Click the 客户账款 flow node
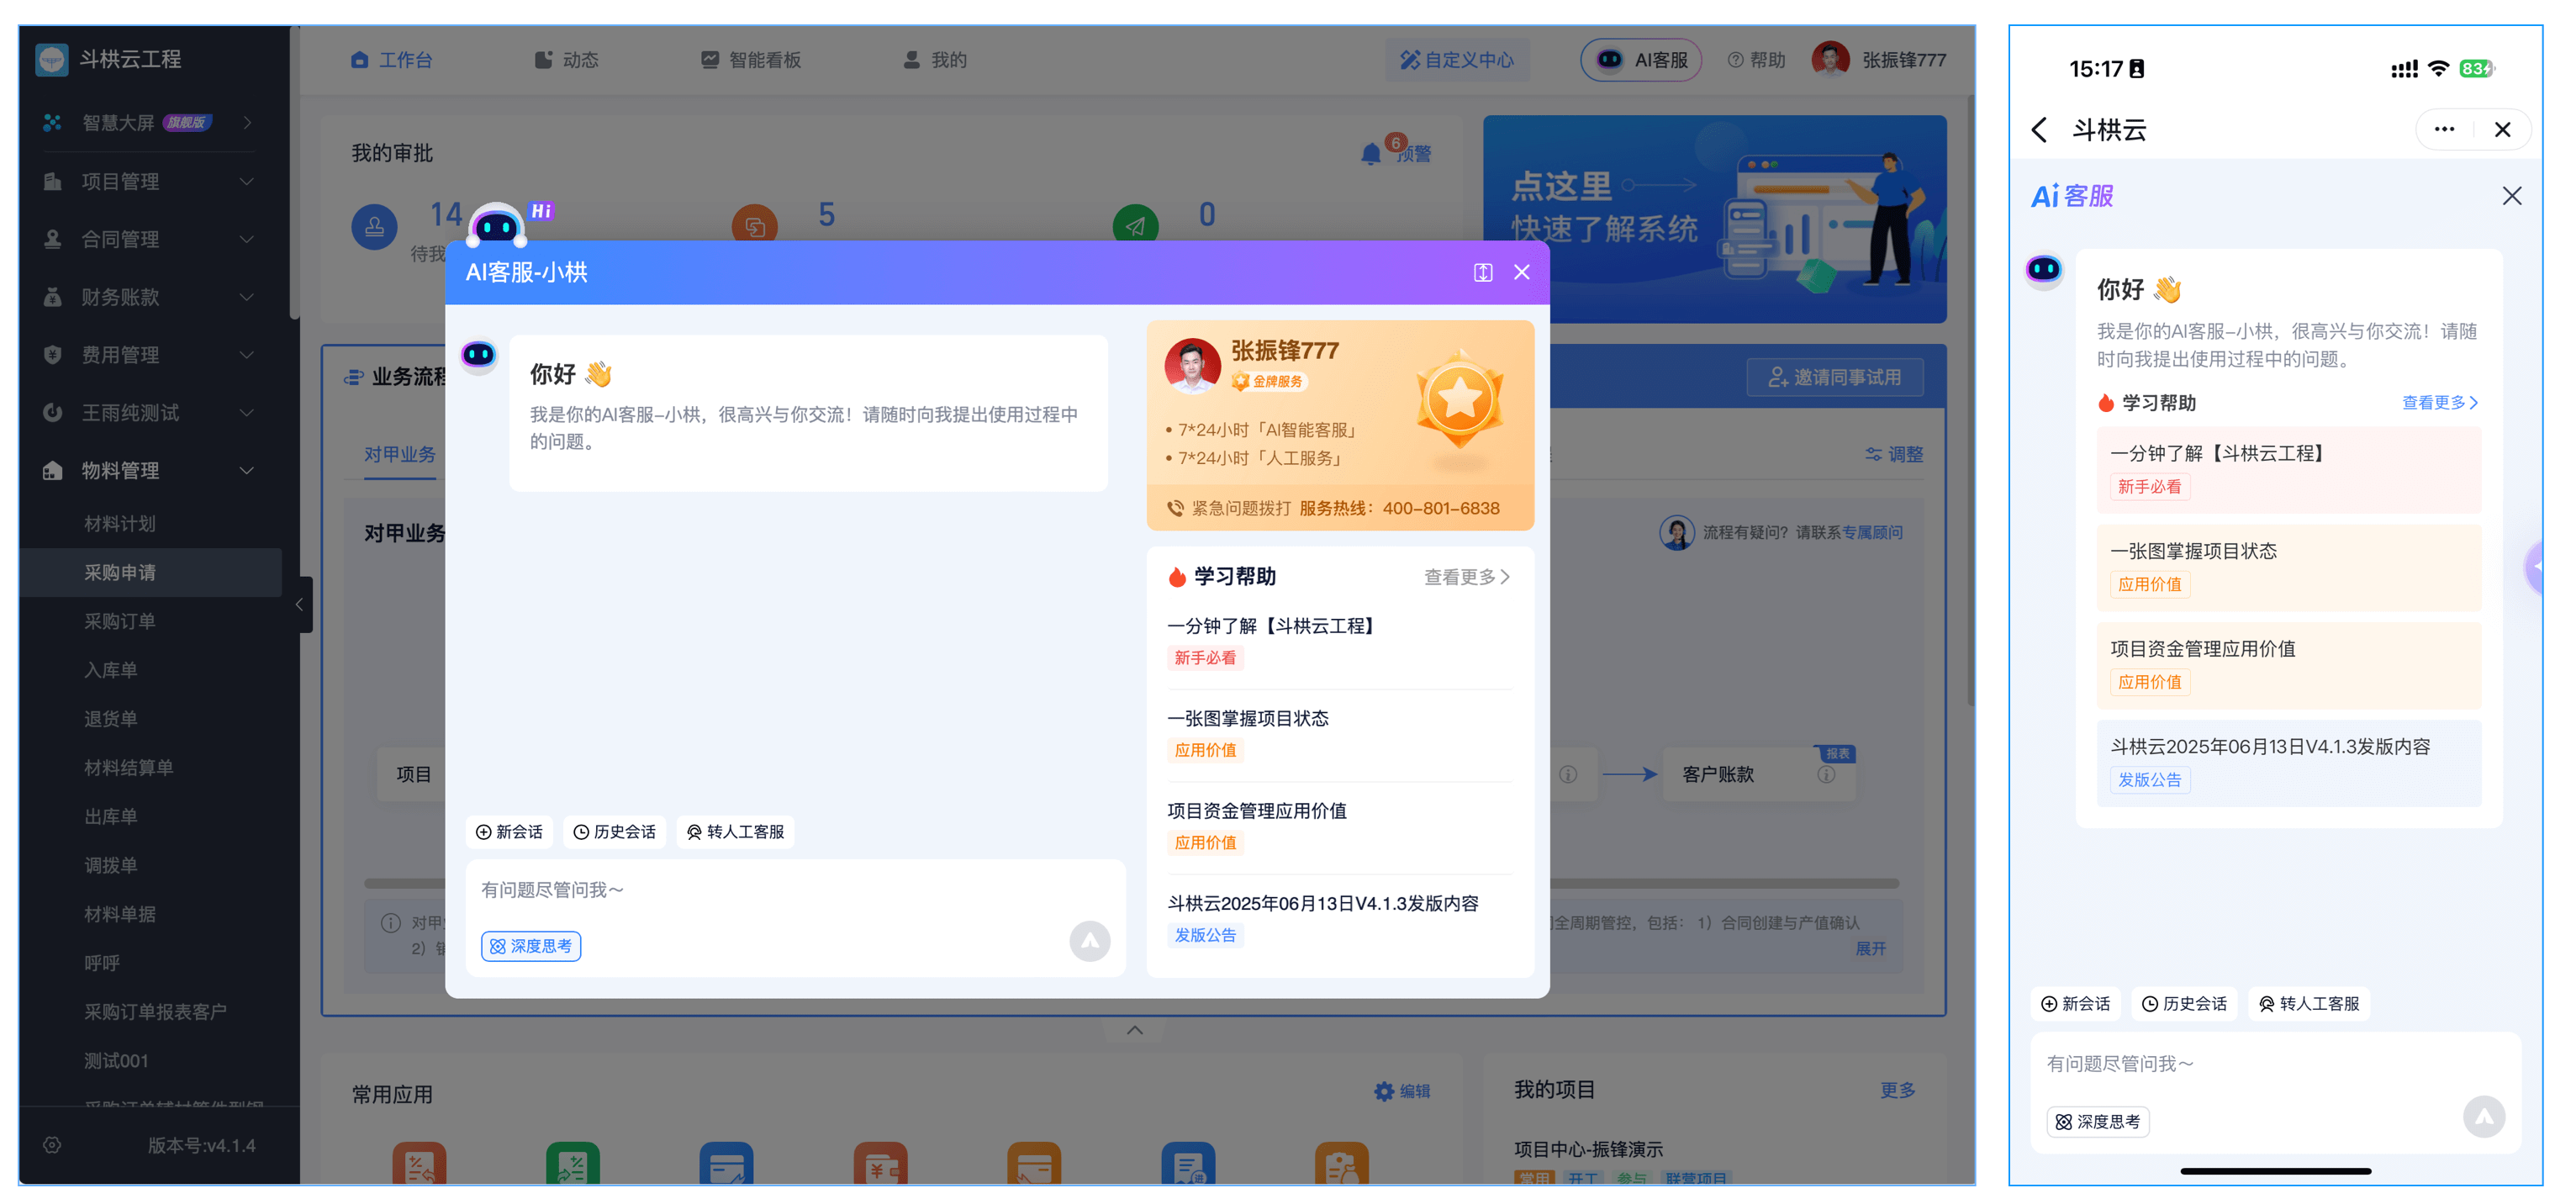The height and width of the screenshot is (1204, 2576). (1758, 775)
